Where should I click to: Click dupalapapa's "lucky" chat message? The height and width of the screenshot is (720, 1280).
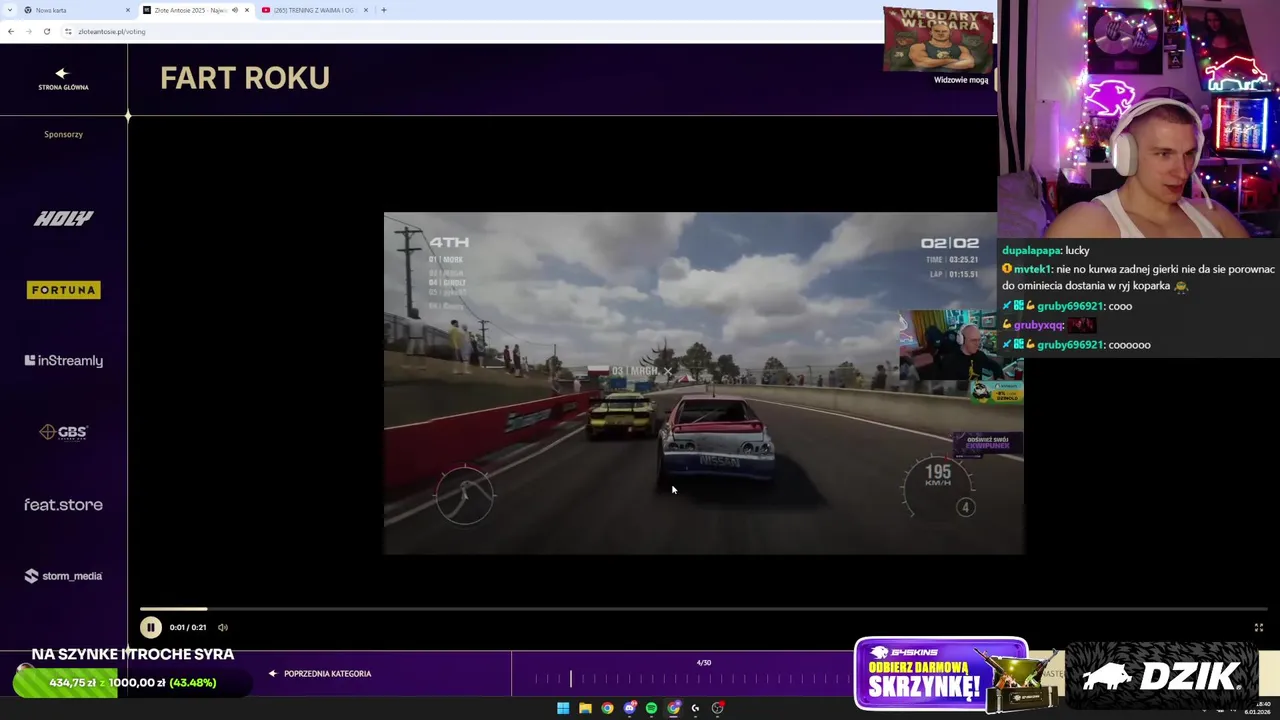[1046, 250]
